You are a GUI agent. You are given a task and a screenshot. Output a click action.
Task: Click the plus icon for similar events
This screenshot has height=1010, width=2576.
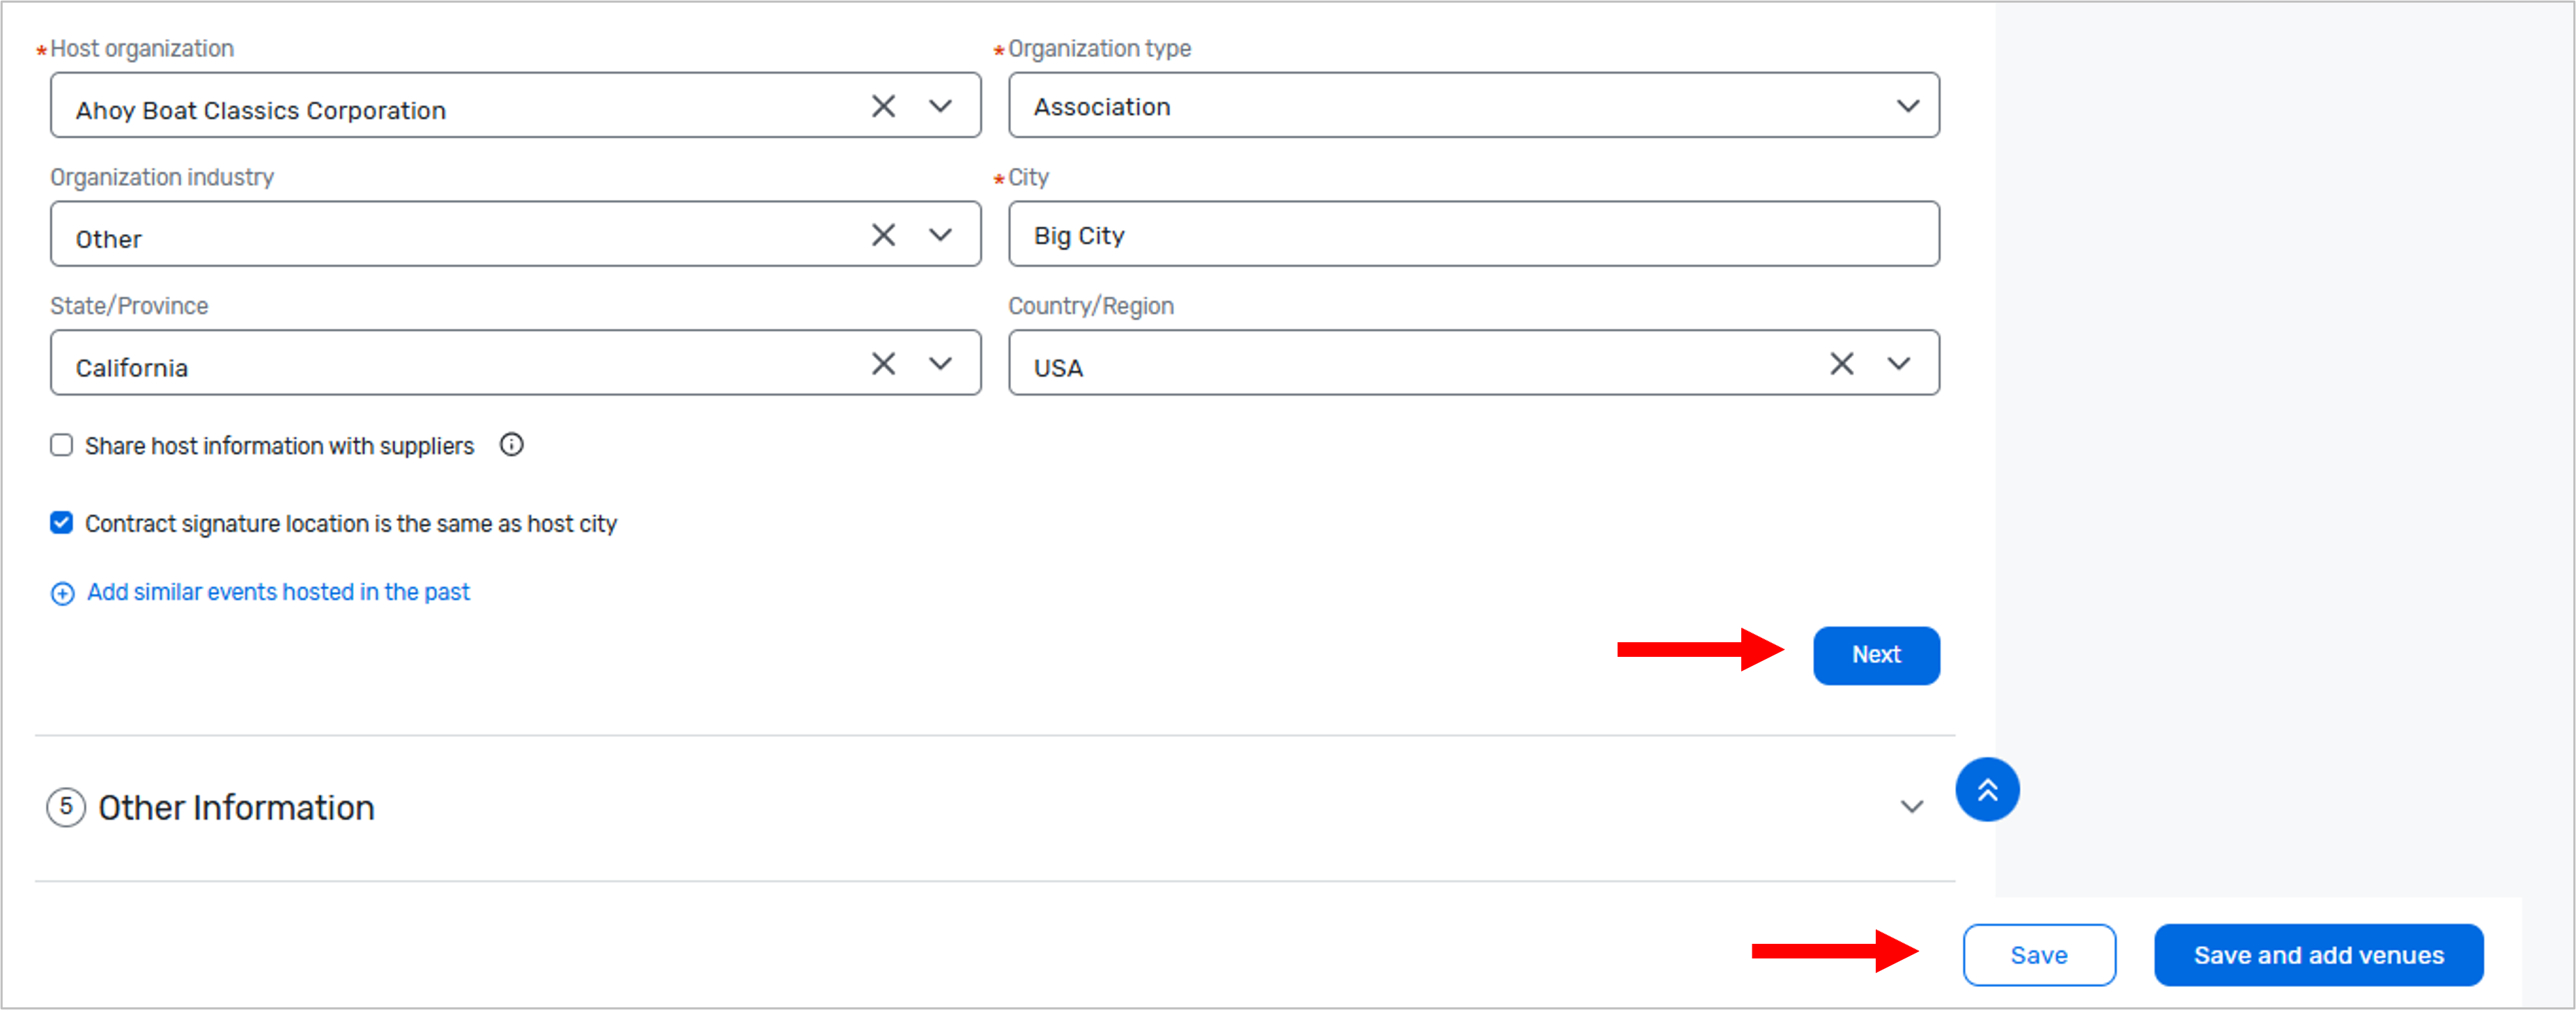tap(62, 594)
